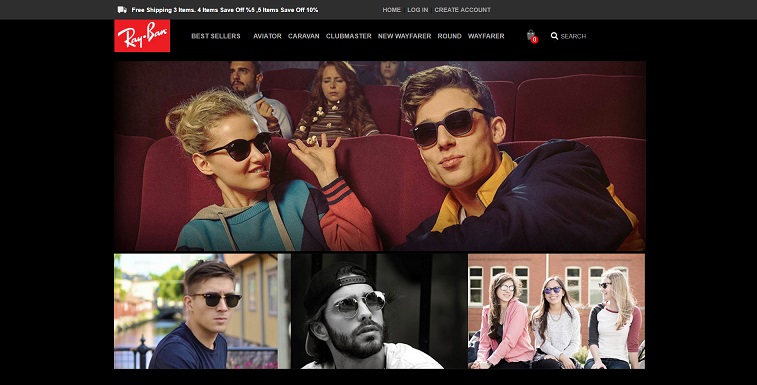Browse the New Wayfarer category
This screenshot has height=385, width=757.
click(x=405, y=36)
